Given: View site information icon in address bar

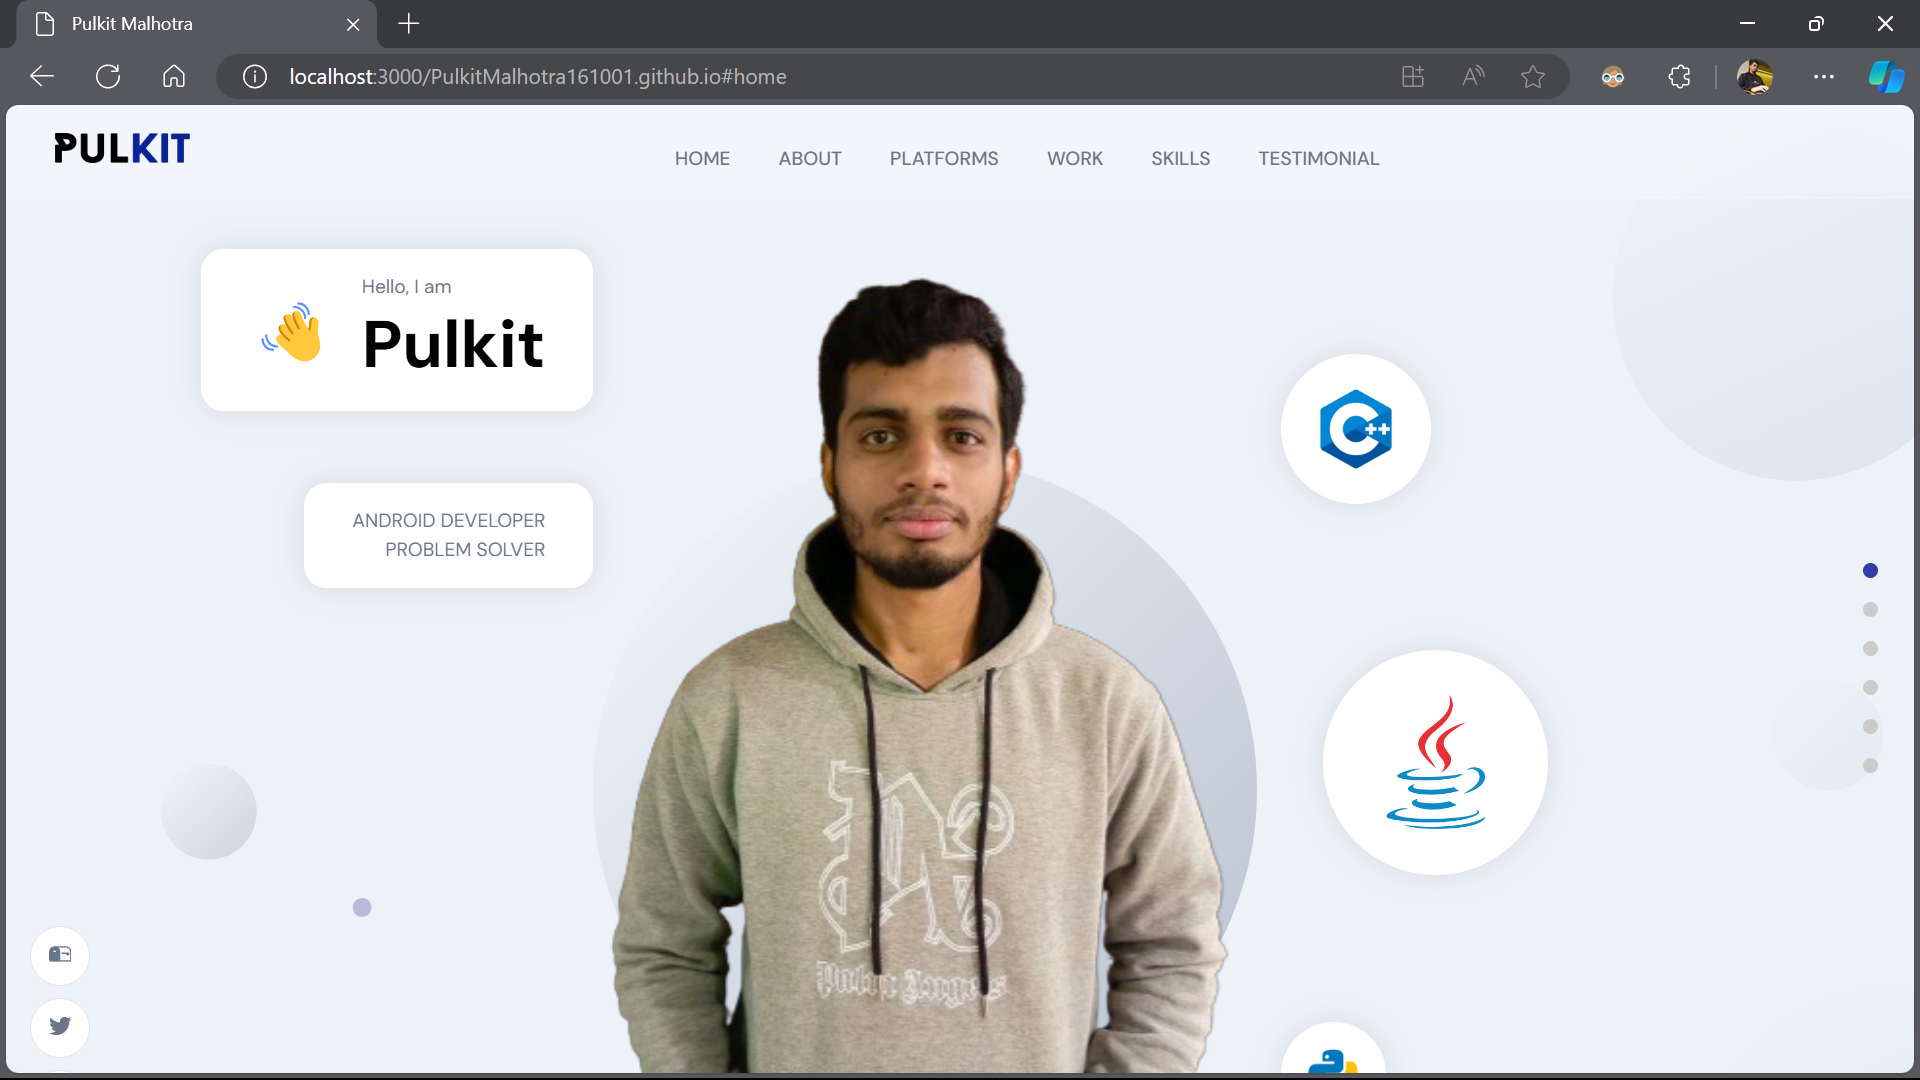Looking at the screenshot, I should 255,77.
